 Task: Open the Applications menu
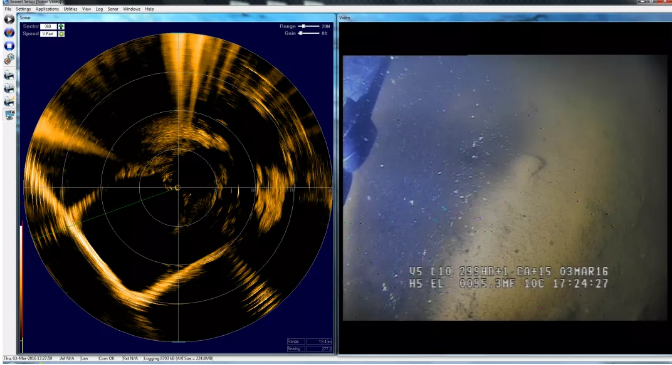click(47, 9)
